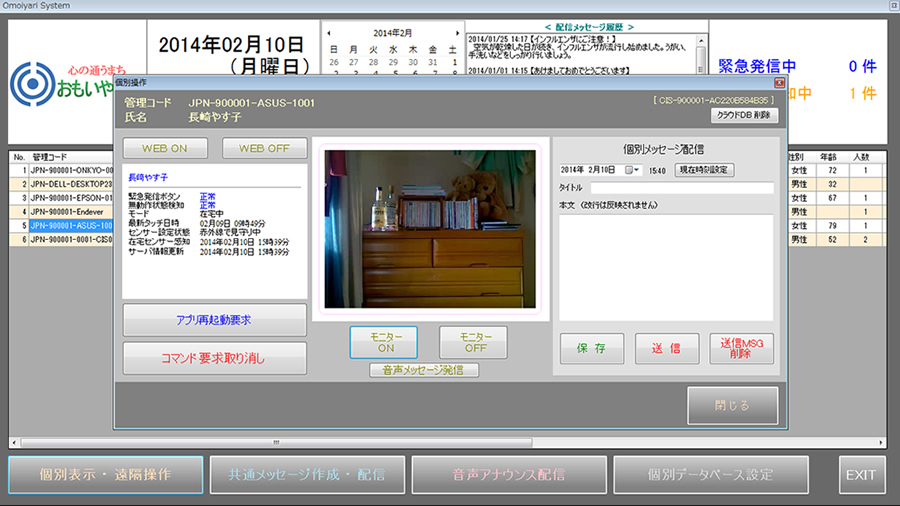Click the タイトル input field

(681, 188)
